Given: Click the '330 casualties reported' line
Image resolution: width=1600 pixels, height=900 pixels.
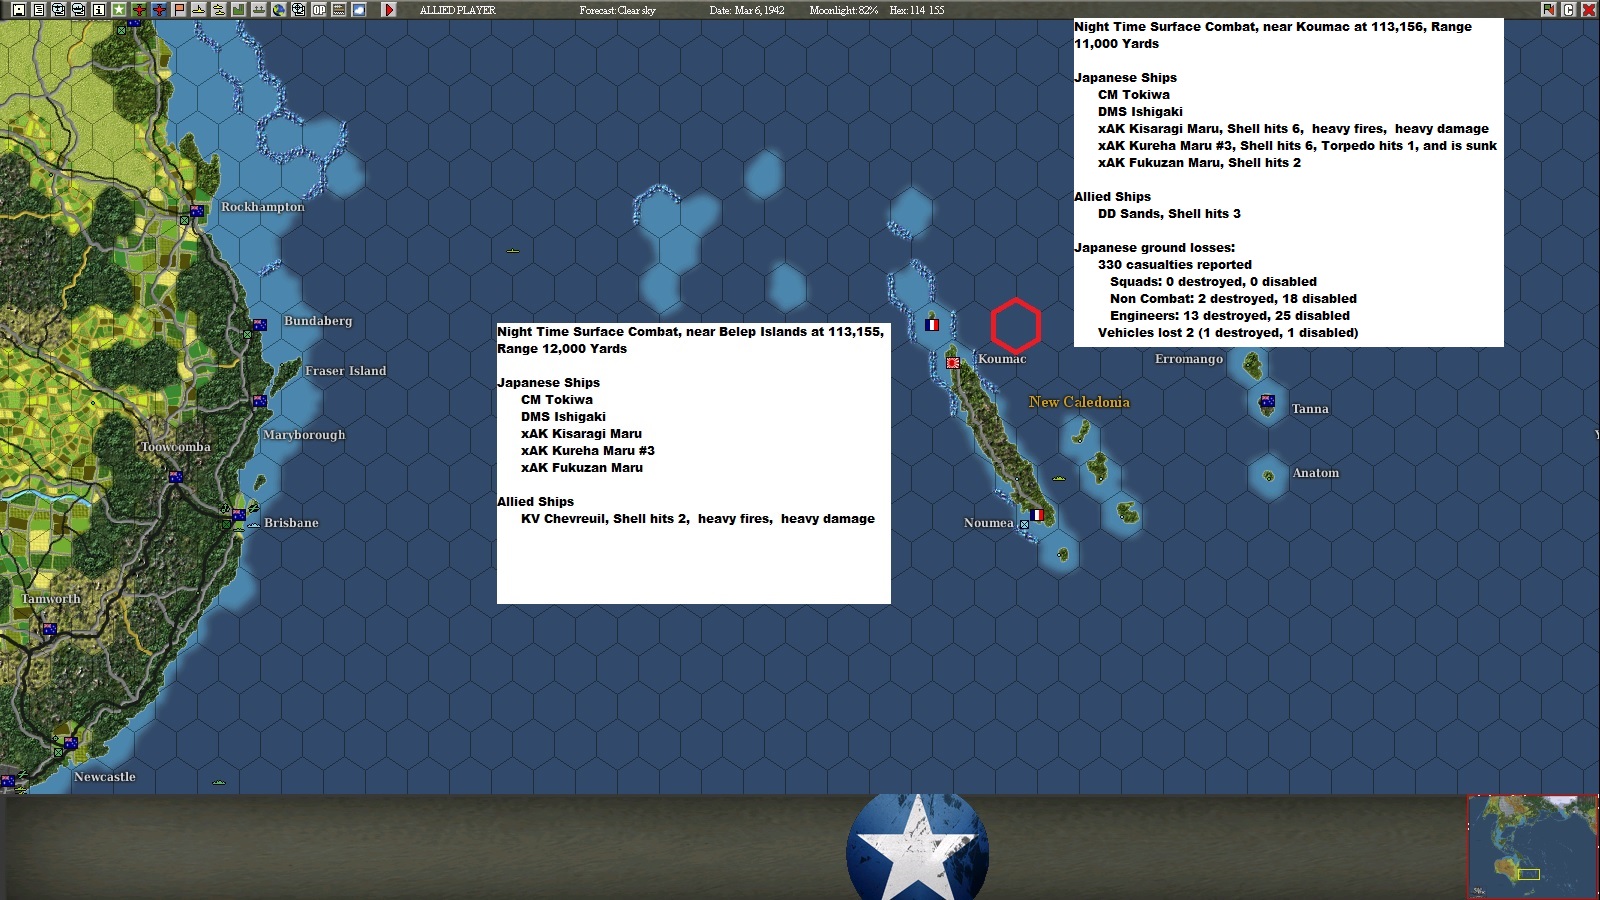Looking at the screenshot, I should pyautogui.click(x=1175, y=265).
